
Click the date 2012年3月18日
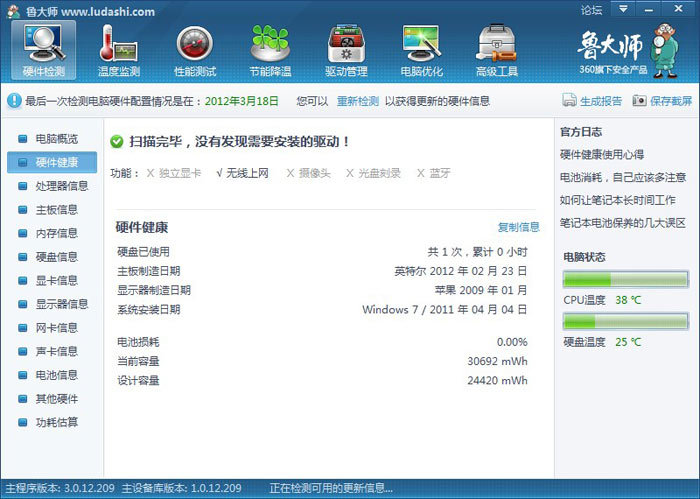(x=242, y=101)
